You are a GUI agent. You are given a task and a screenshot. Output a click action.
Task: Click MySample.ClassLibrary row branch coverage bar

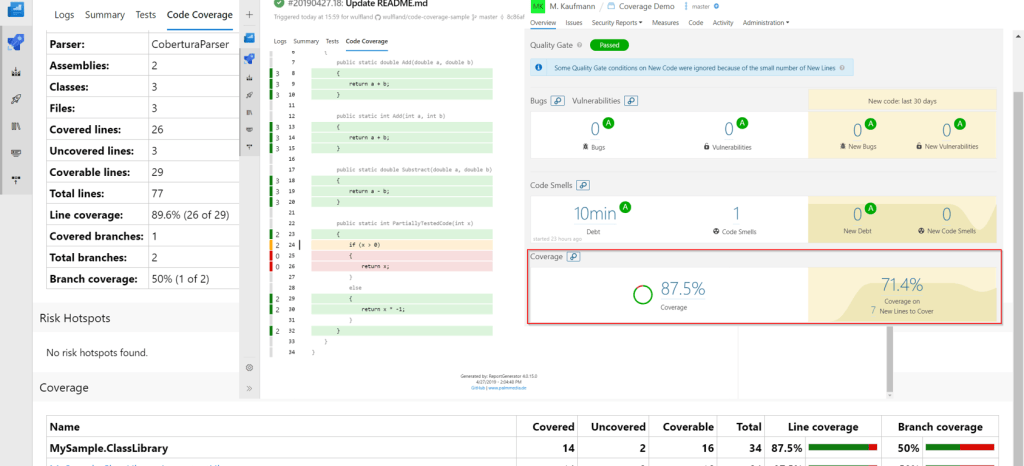959,448
